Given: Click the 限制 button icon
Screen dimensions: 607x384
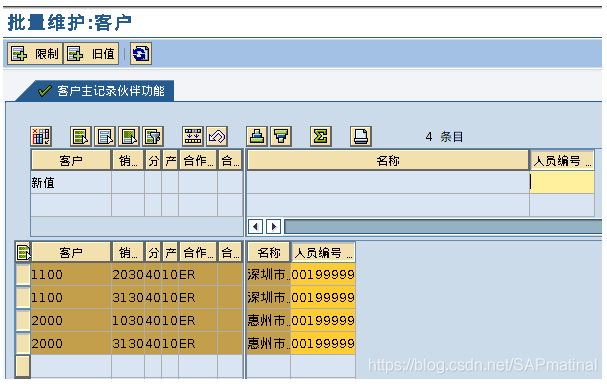Looking at the screenshot, I should [19, 53].
